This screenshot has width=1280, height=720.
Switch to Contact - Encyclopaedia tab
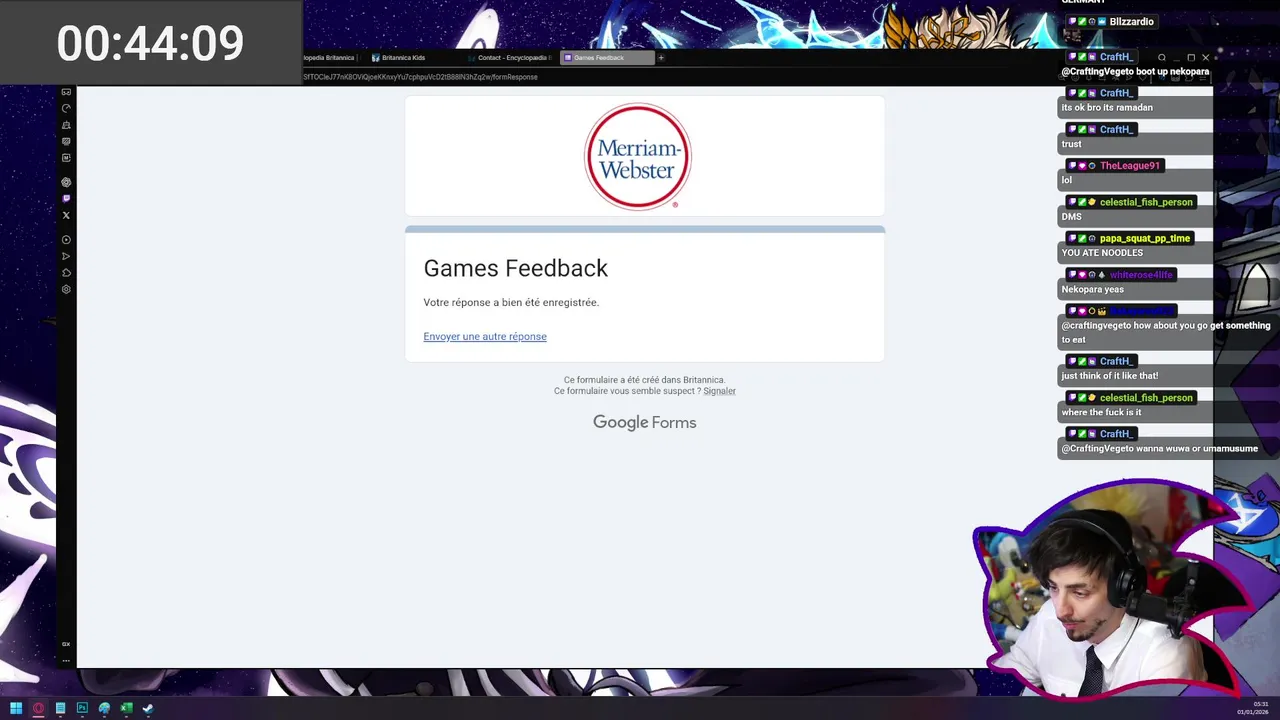510,58
